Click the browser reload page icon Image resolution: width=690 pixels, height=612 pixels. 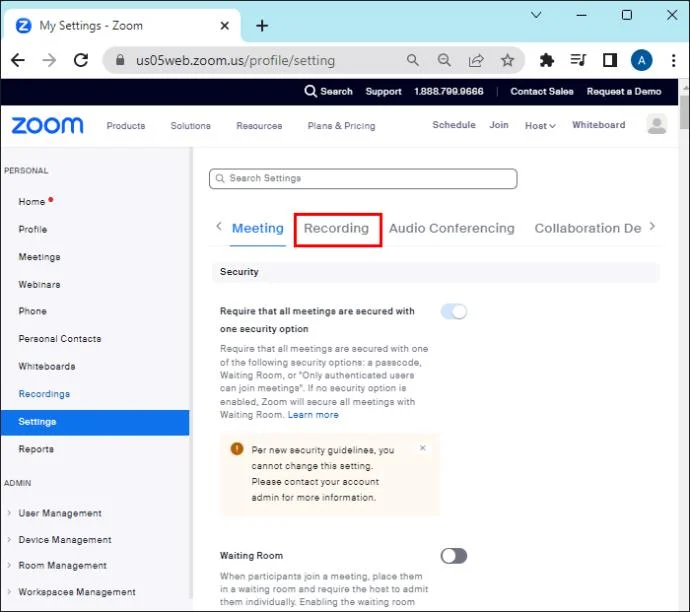tap(81, 60)
